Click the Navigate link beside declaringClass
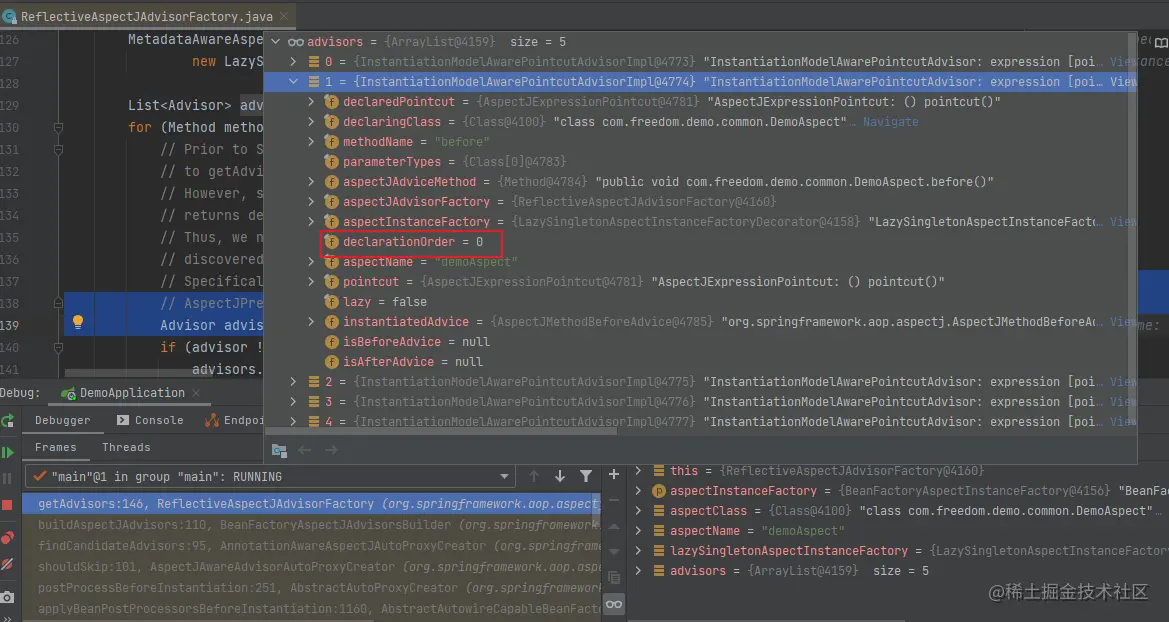 click(x=890, y=122)
